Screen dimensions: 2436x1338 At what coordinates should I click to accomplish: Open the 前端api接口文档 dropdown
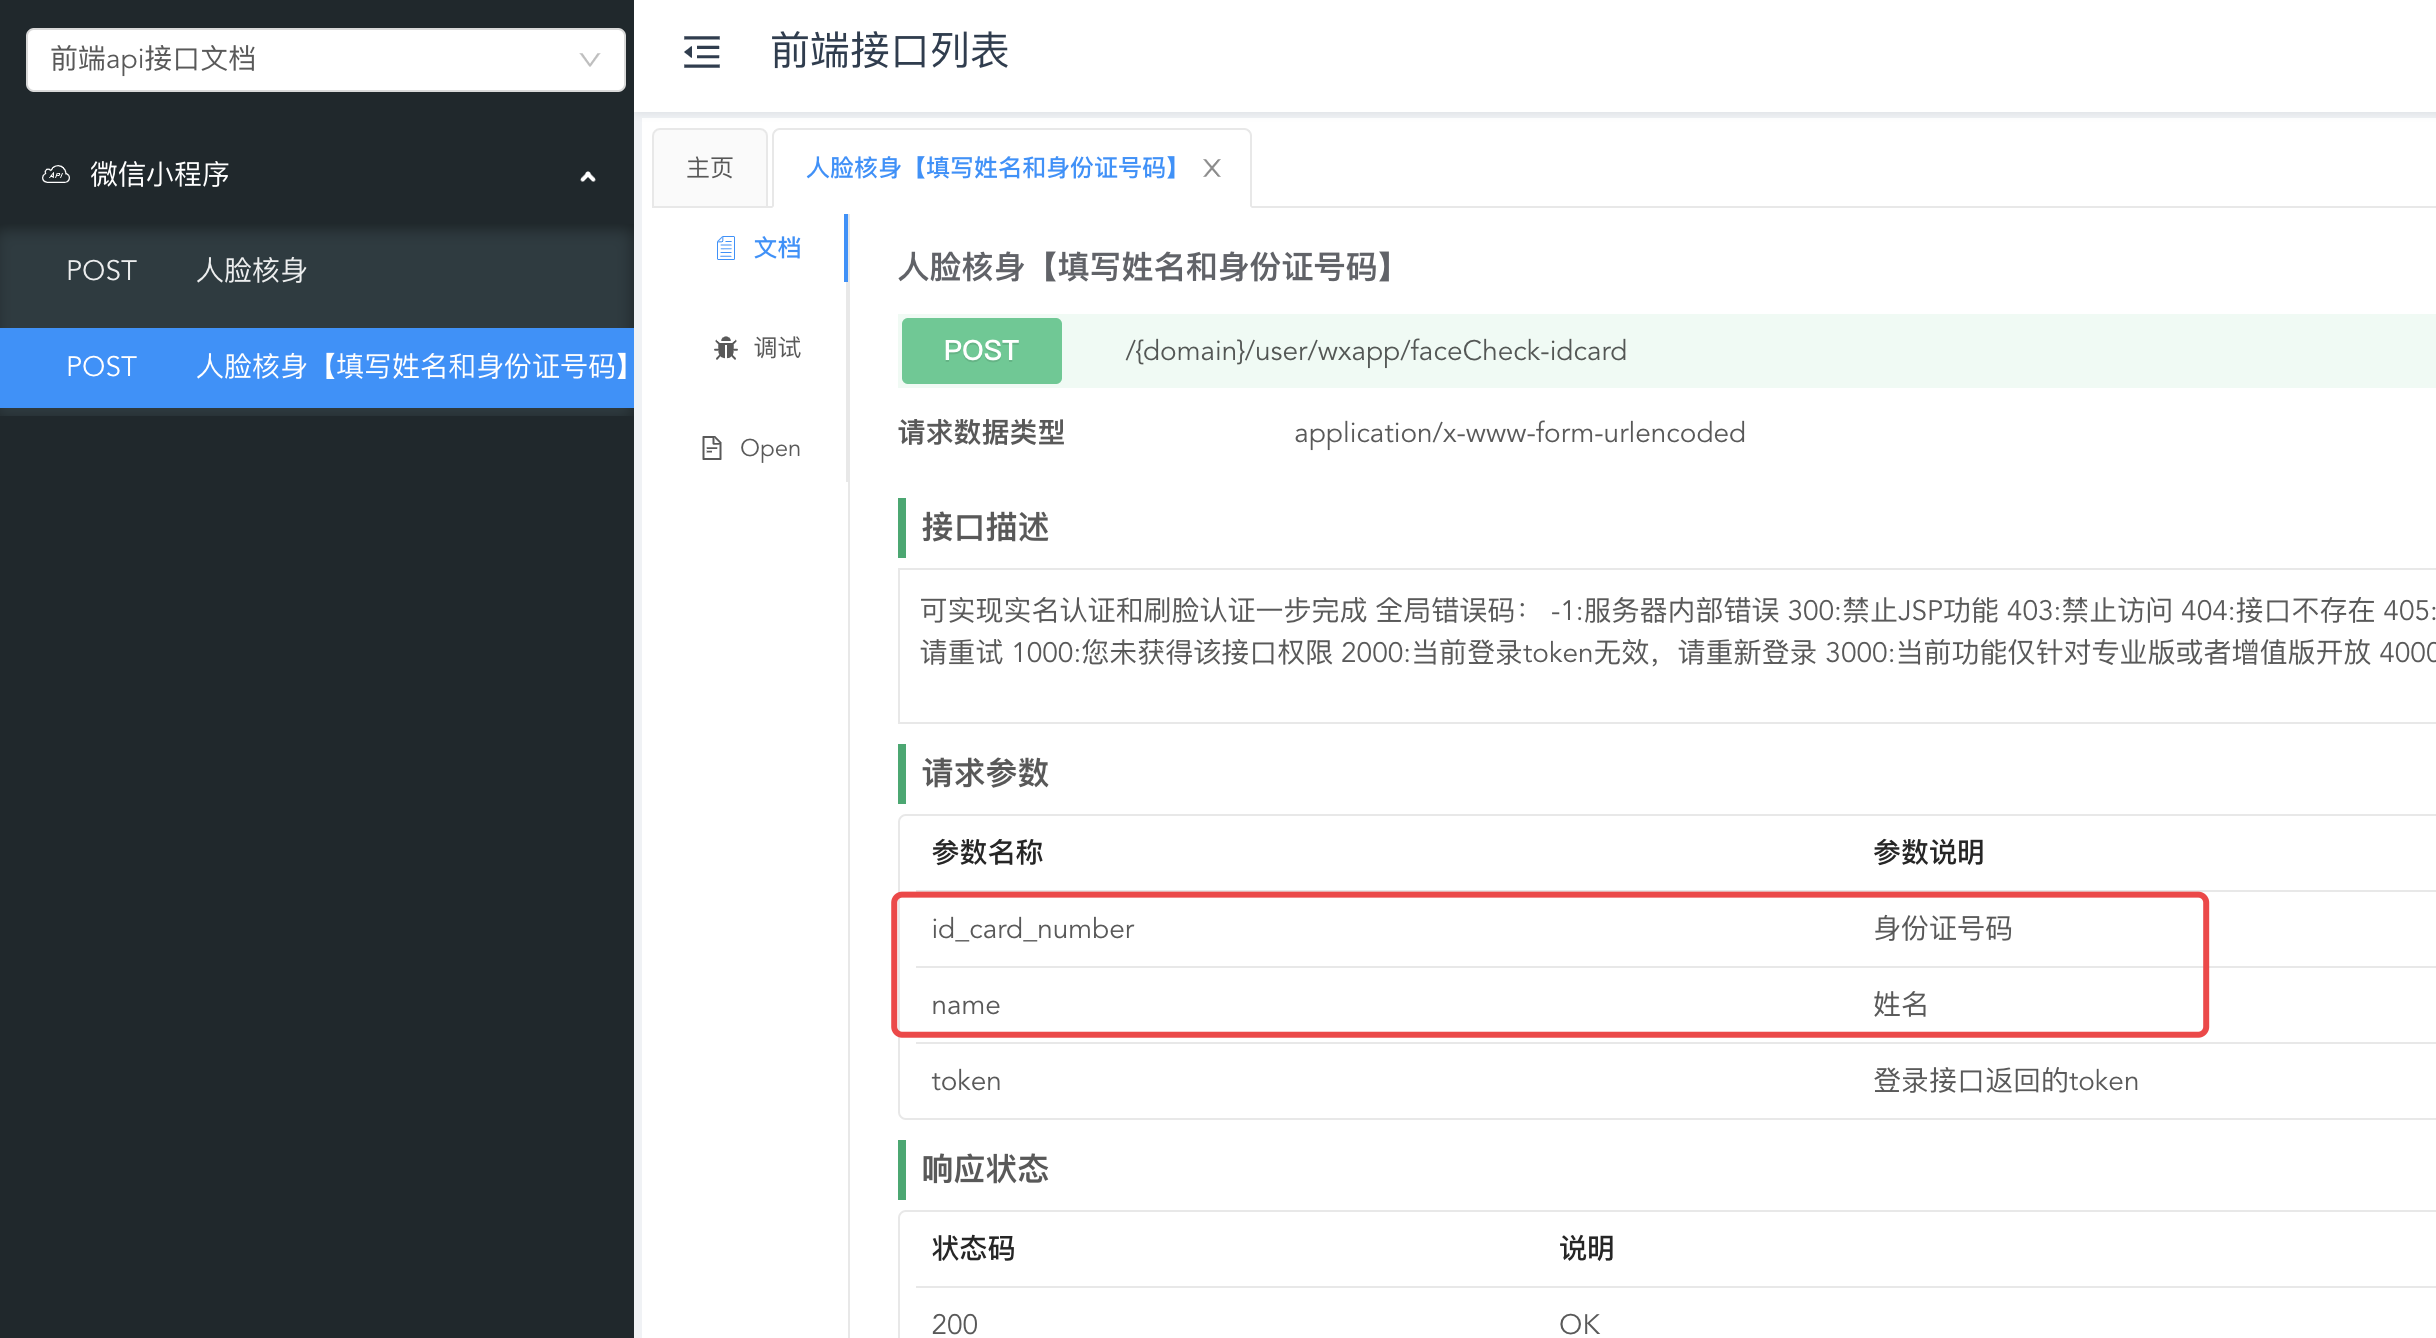(300, 60)
